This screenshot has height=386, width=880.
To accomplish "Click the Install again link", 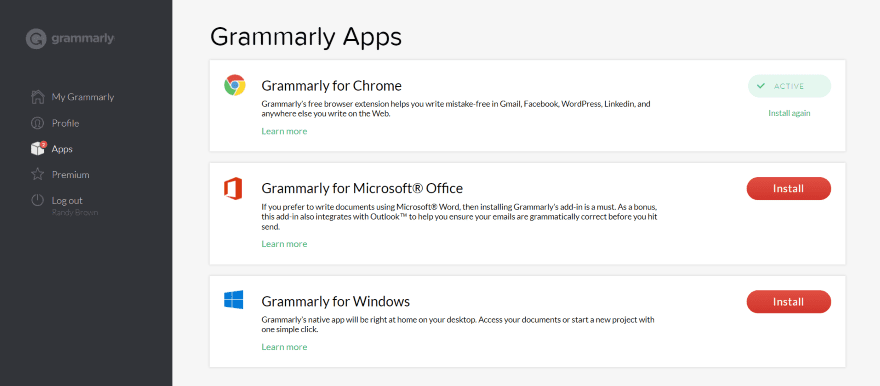I will click(789, 113).
